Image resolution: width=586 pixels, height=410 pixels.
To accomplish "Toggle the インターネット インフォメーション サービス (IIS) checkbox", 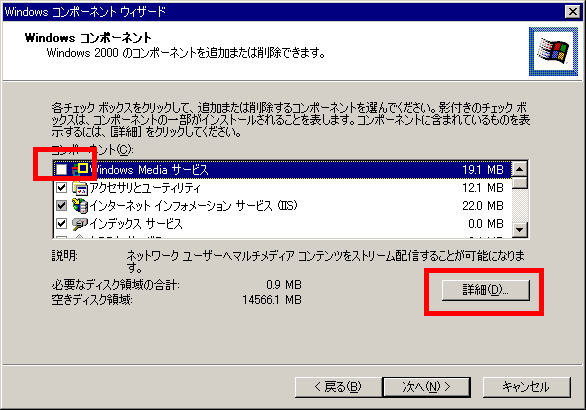I will tap(61, 206).
